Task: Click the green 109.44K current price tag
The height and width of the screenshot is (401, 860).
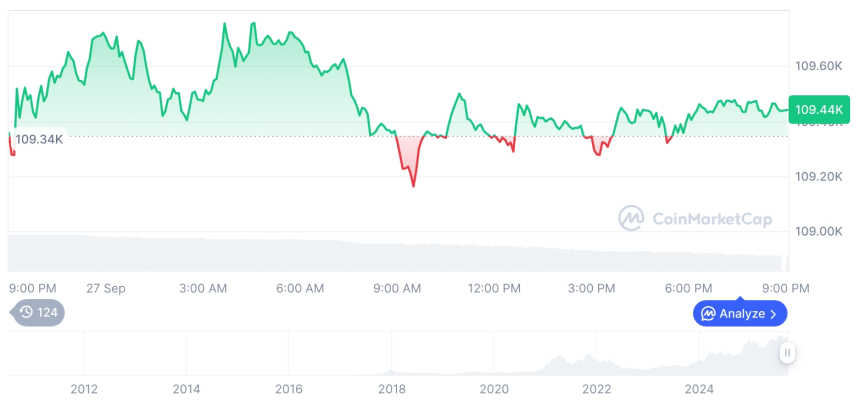Action: [x=817, y=110]
